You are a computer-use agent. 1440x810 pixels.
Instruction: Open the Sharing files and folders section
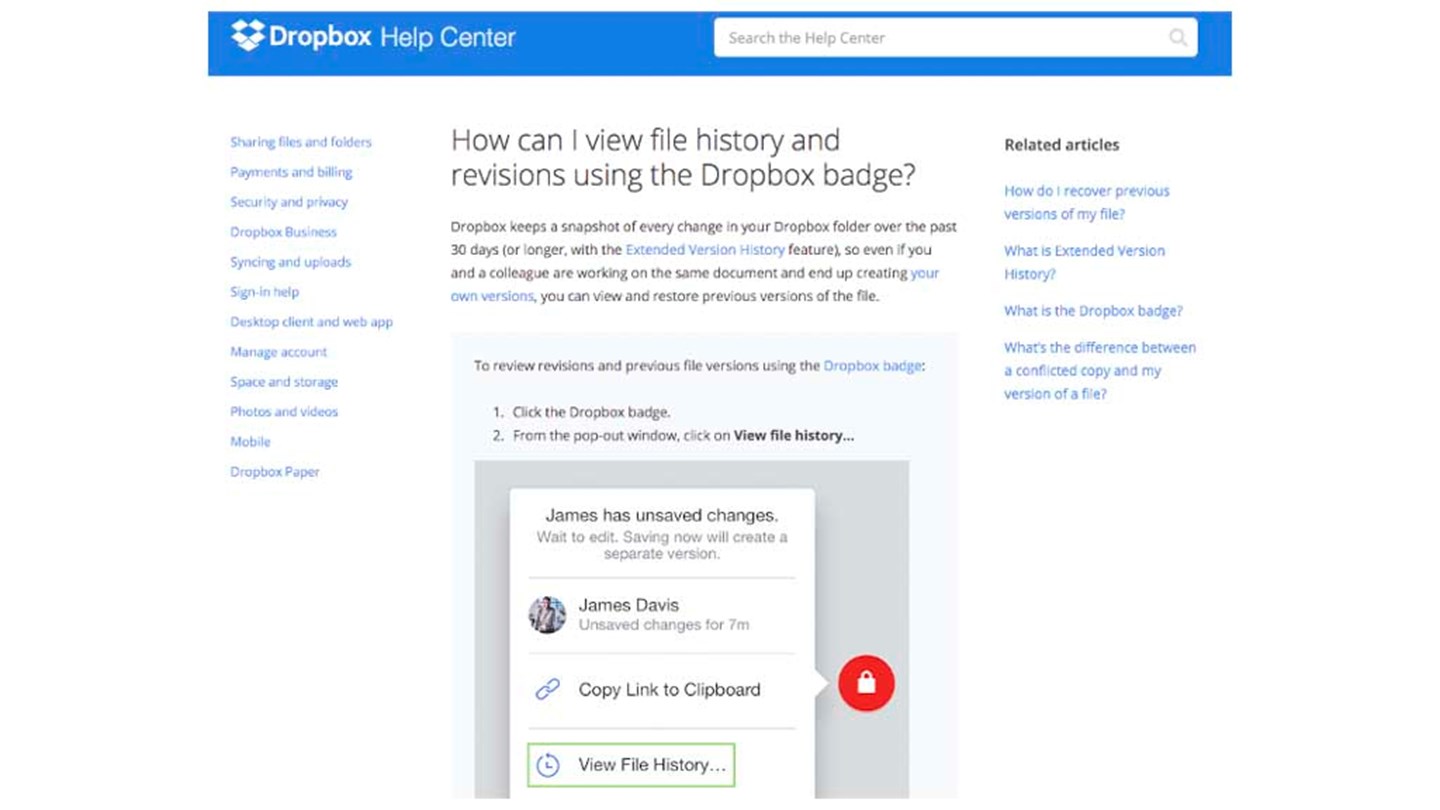pos(300,142)
